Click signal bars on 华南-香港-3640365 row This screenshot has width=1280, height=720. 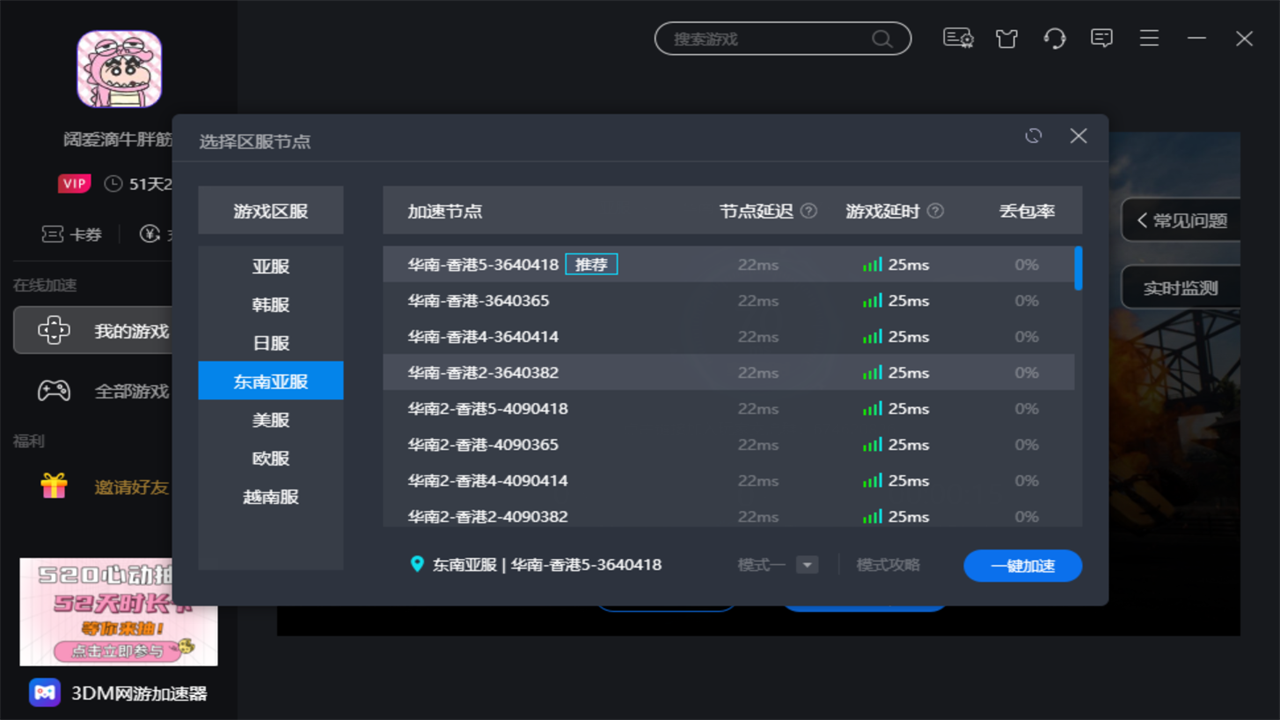pyautogui.click(x=873, y=301)
